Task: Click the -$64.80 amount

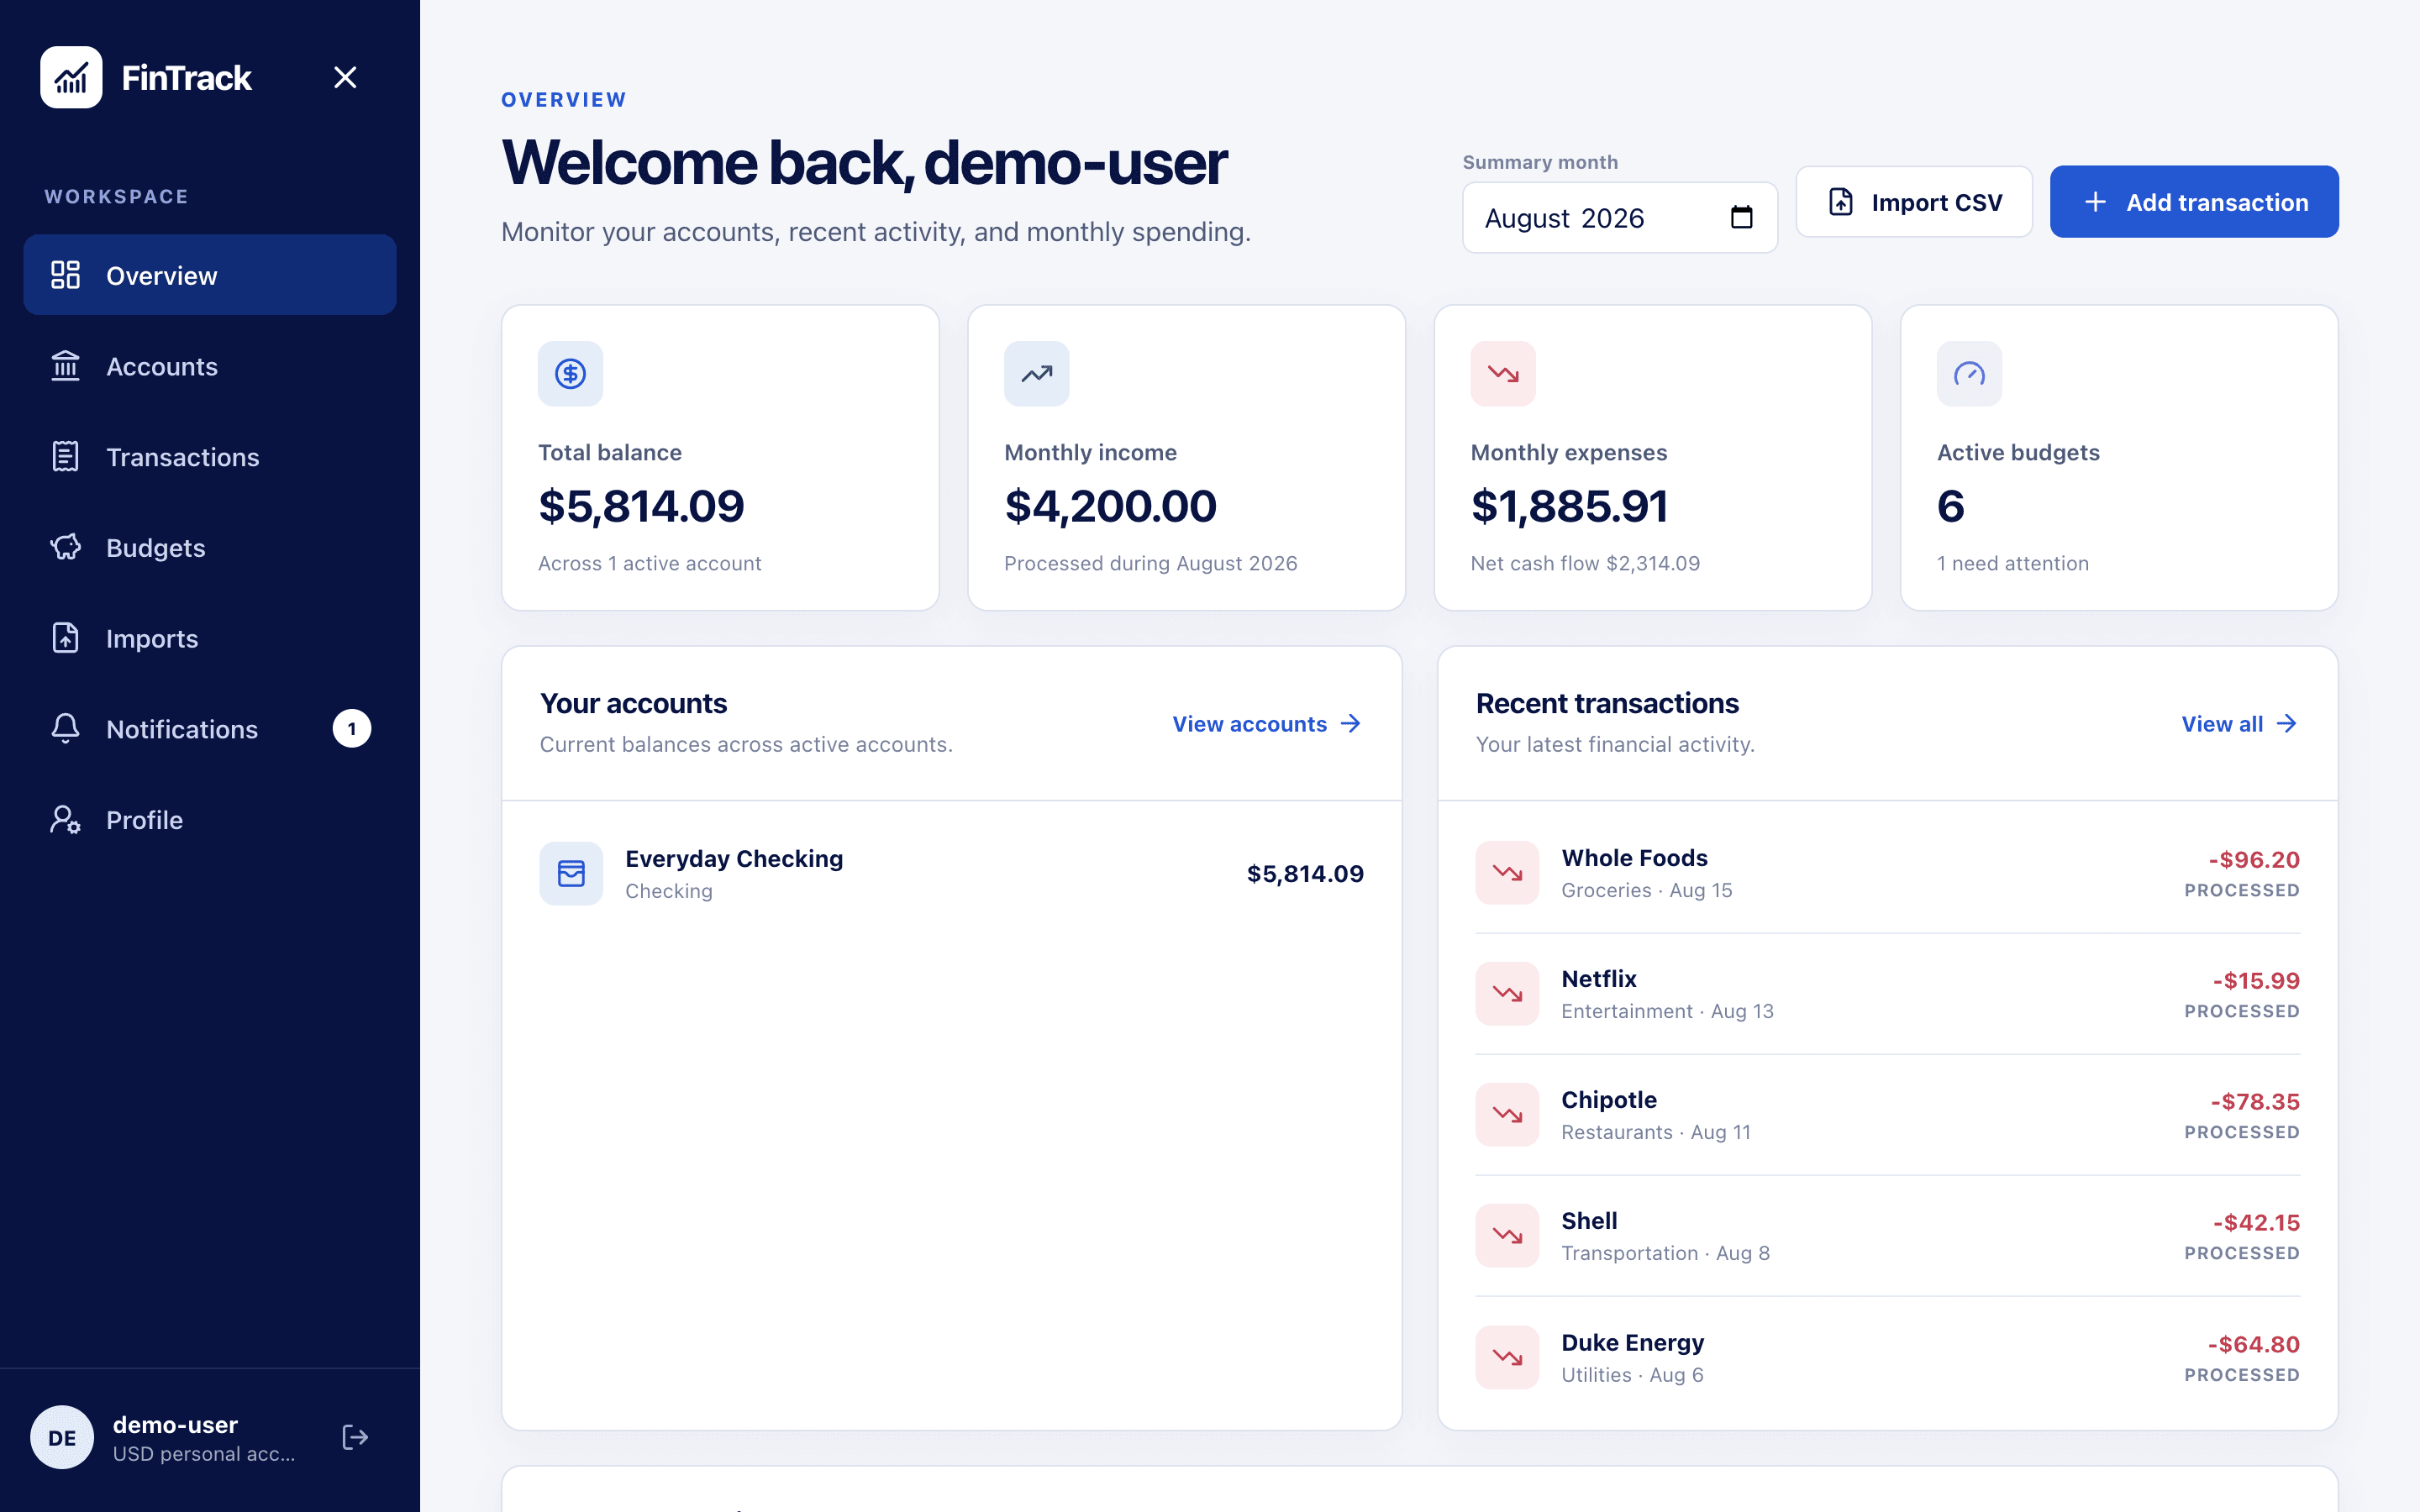Action: click(x=2254, y=1344)
